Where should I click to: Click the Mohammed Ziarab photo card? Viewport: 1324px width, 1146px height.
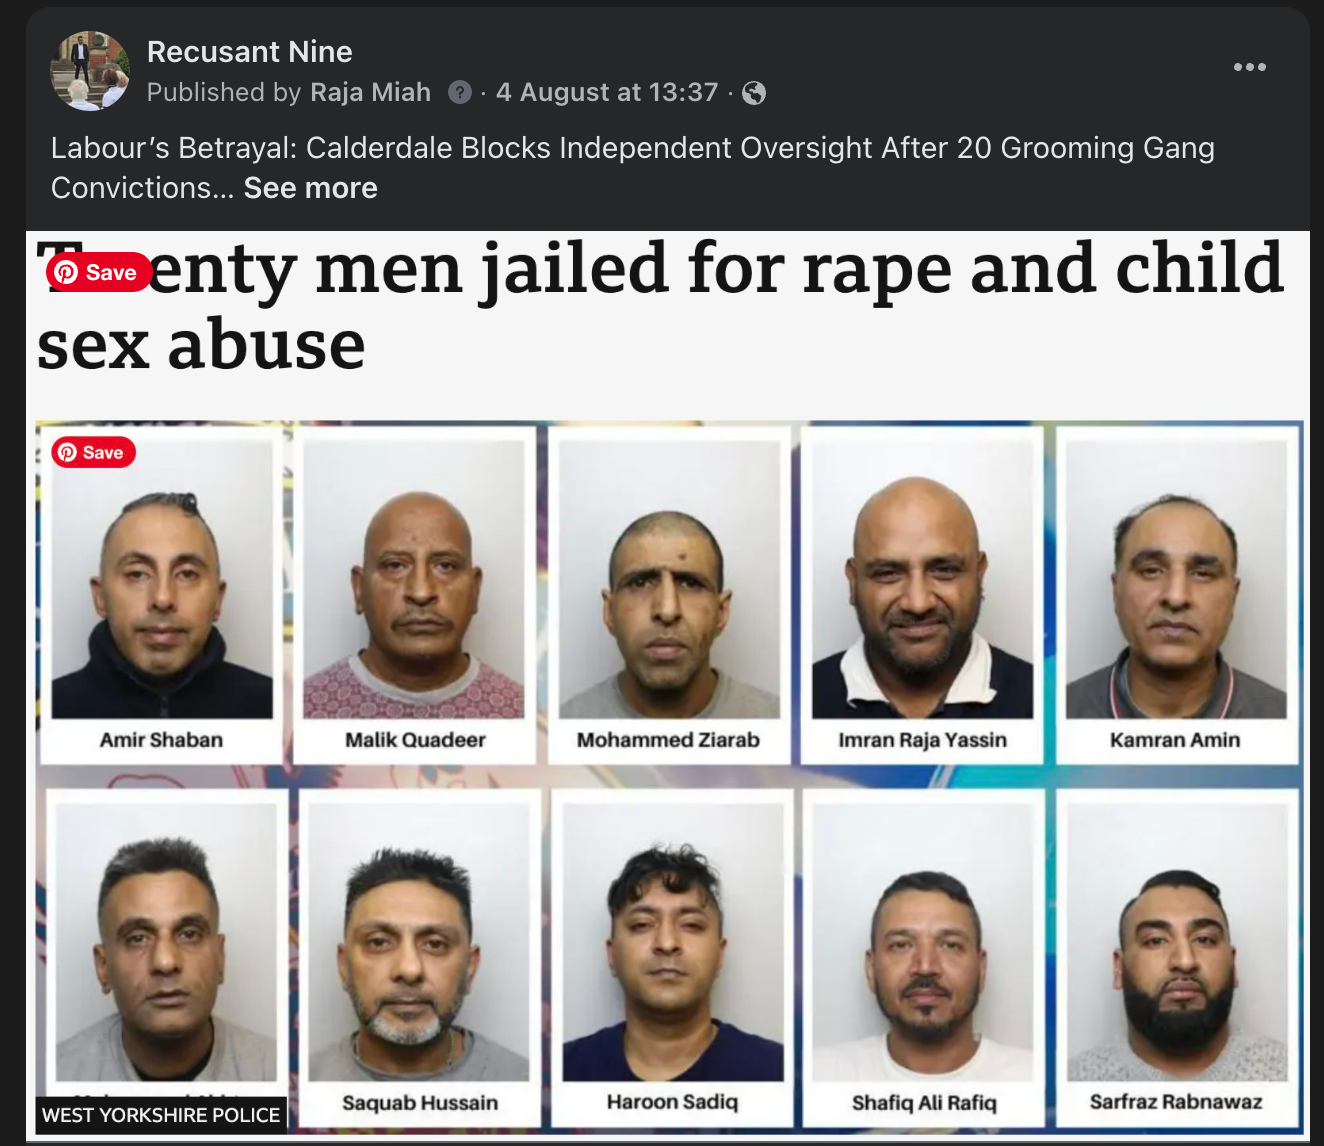[x=668, y=596]
